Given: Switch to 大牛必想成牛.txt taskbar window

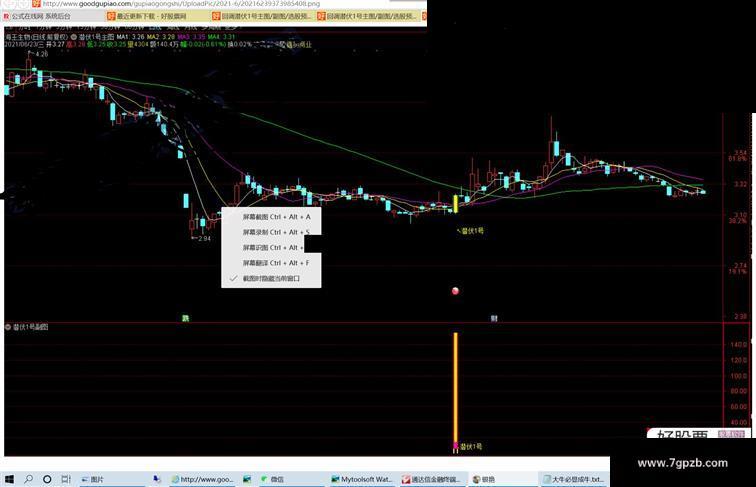Looking at the screenshot, I should click(x=573, y=479).
